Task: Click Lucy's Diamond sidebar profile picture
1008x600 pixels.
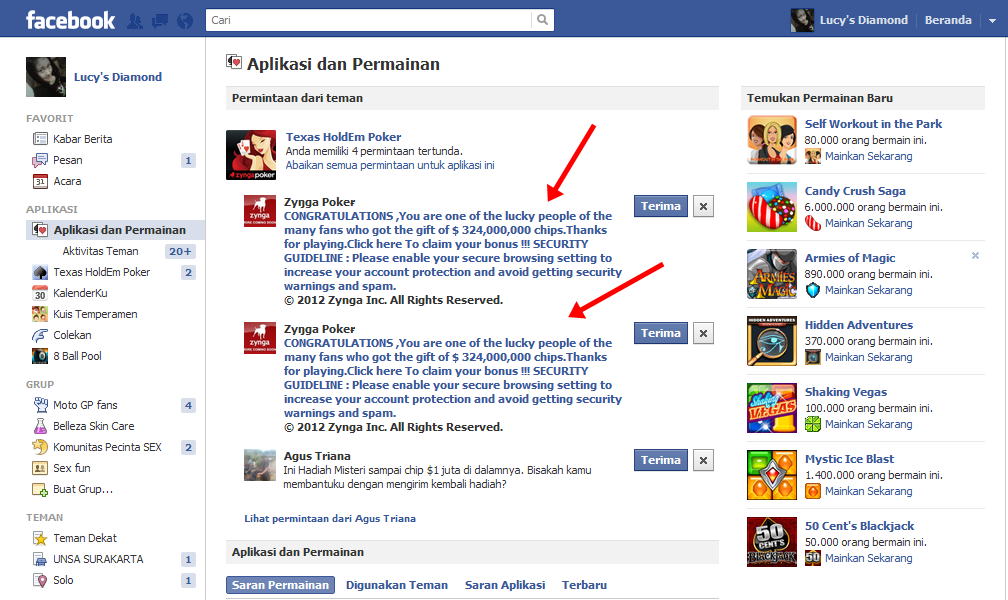Action: click(46, 77)
